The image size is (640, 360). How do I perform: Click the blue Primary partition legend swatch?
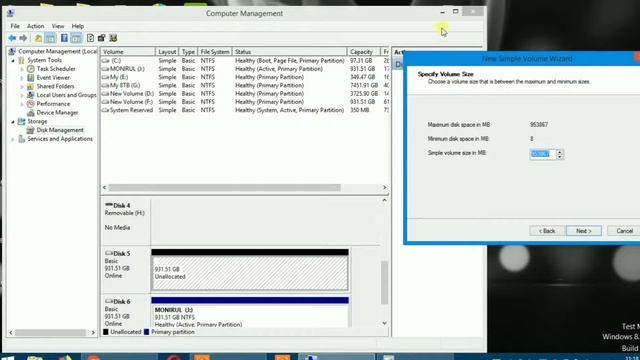point(147,332)
